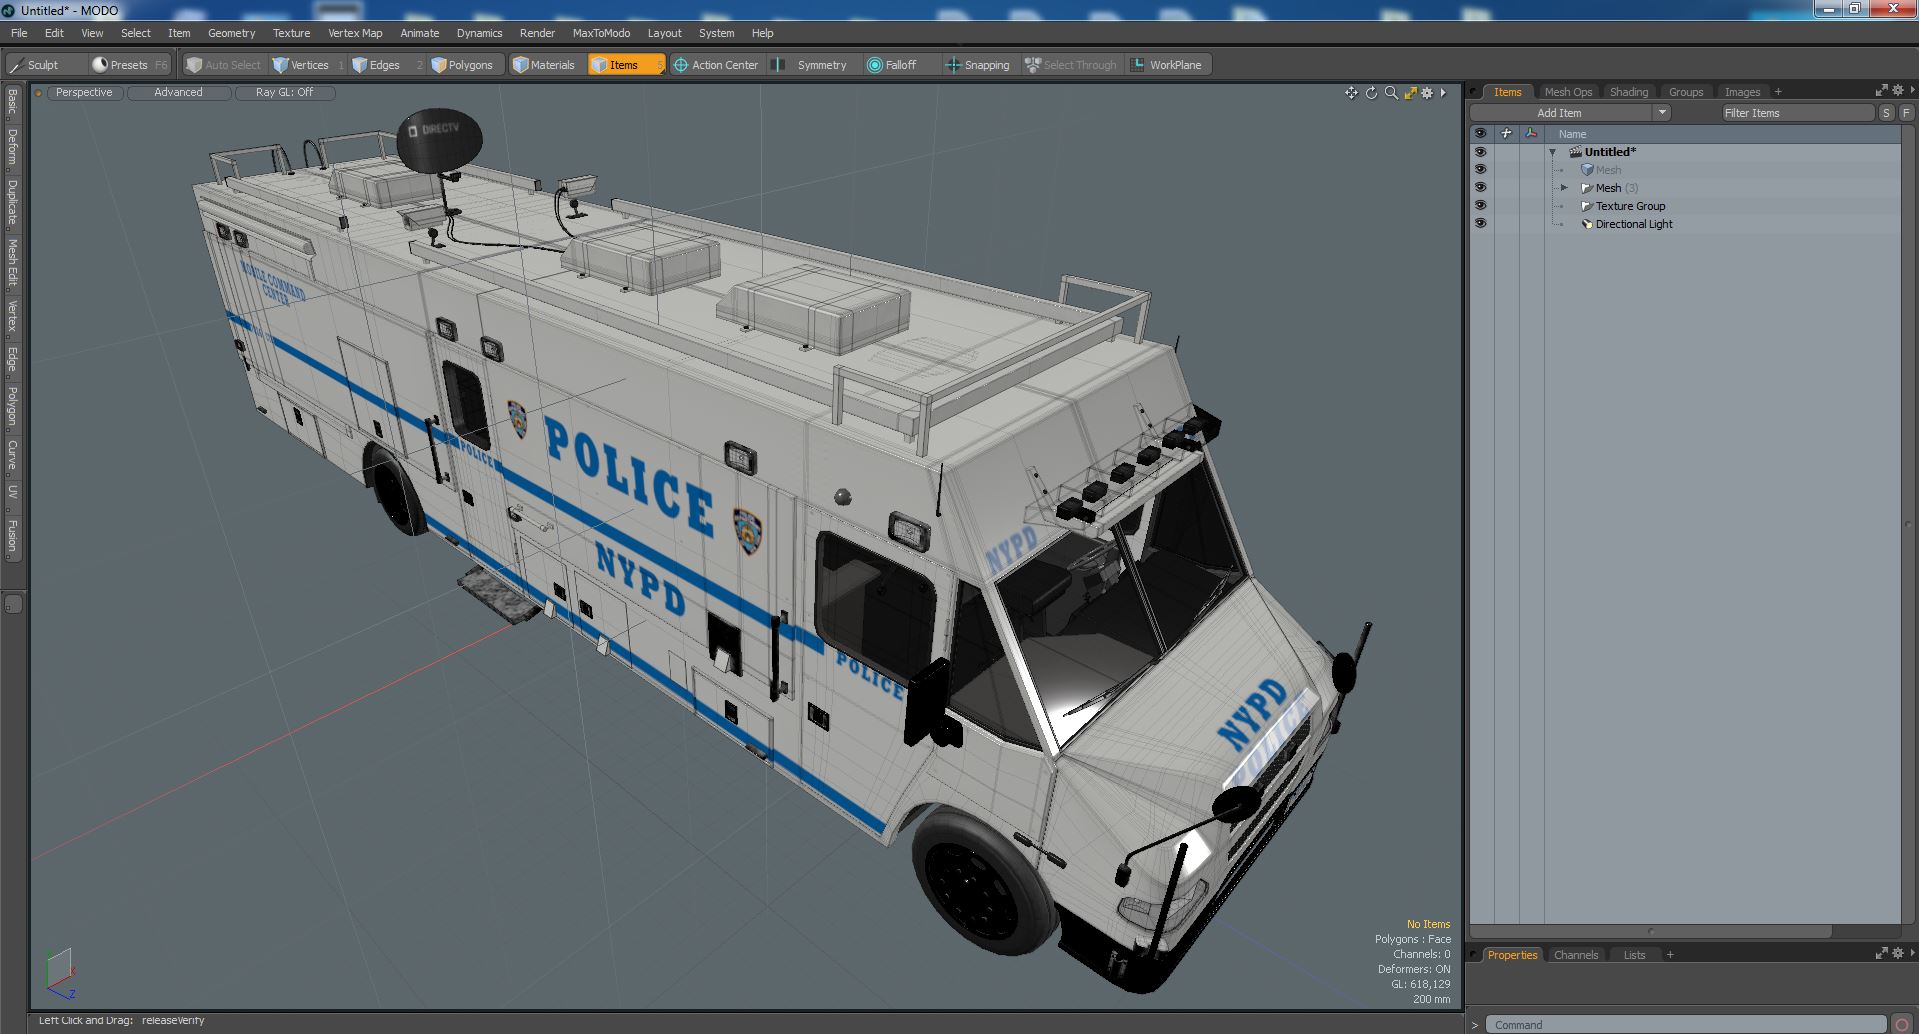Switch to the Images tab
1919x1034 pixels.
tap(1742, 92)
